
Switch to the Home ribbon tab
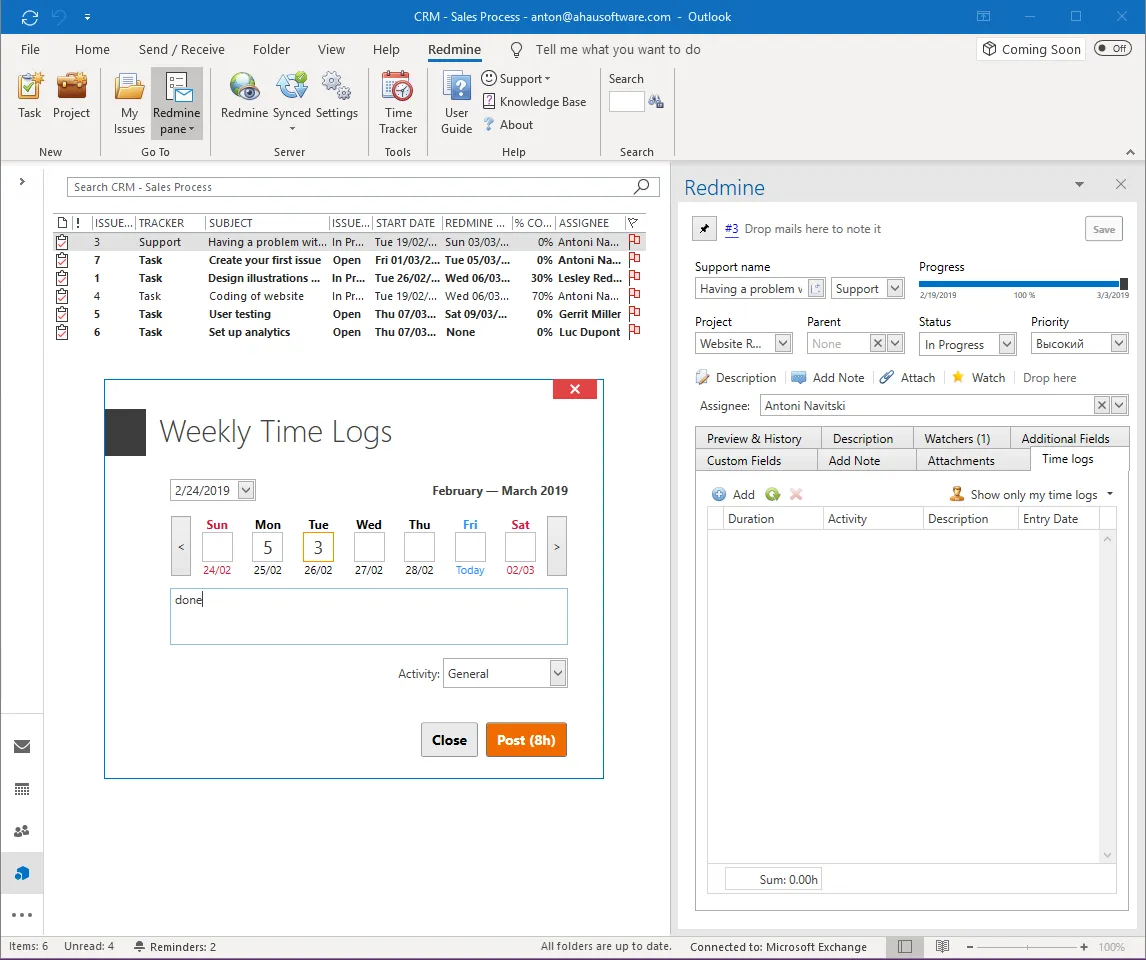(x=92, y=49)
